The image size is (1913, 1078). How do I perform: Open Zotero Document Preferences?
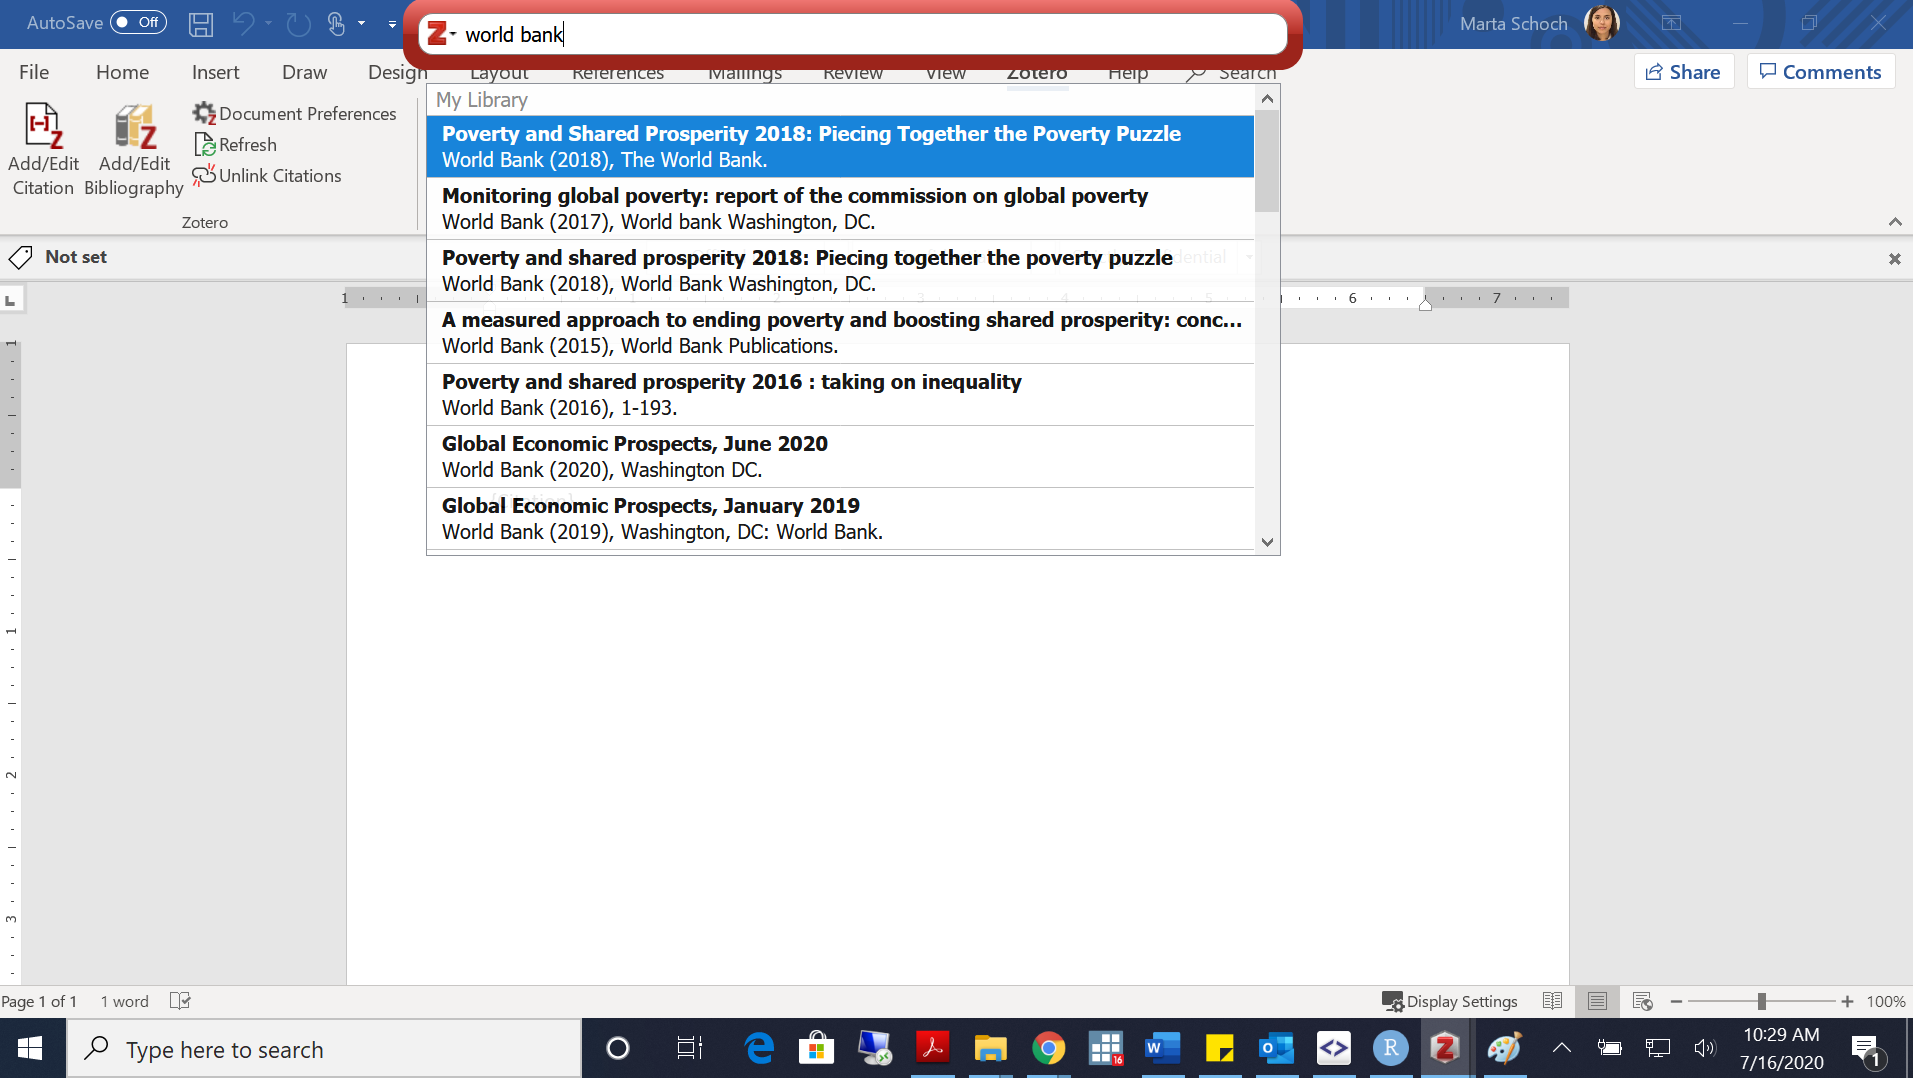[x=295, y=114]
